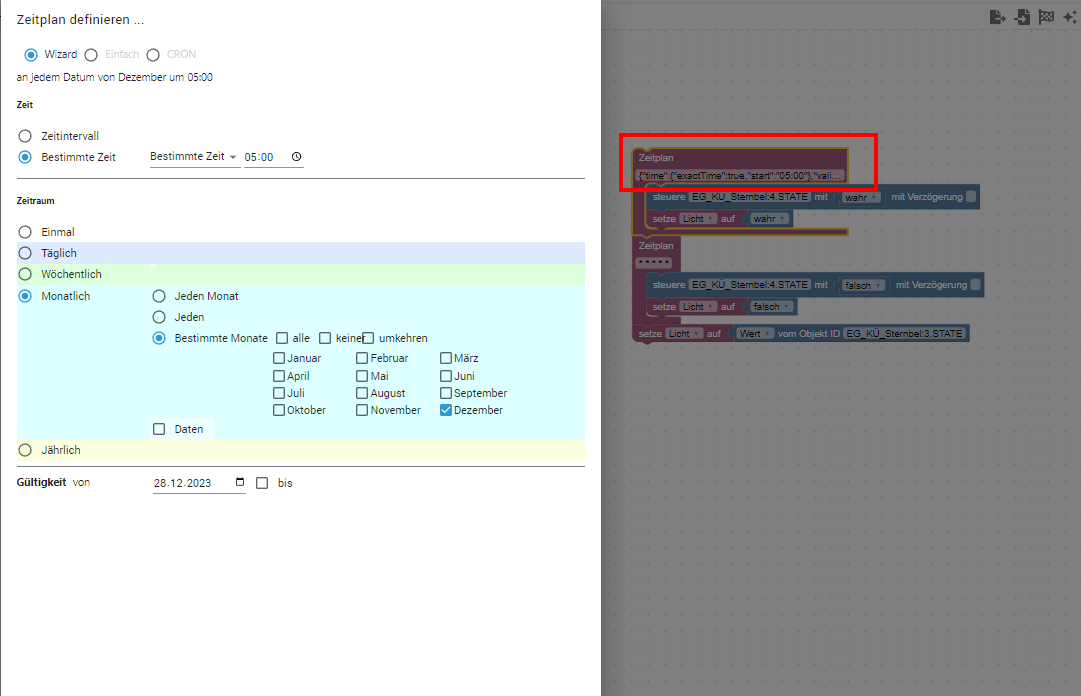Click the import blocks icon in toolbar
Screen dimensions: 1081x696
click(x=1022, y=17)
